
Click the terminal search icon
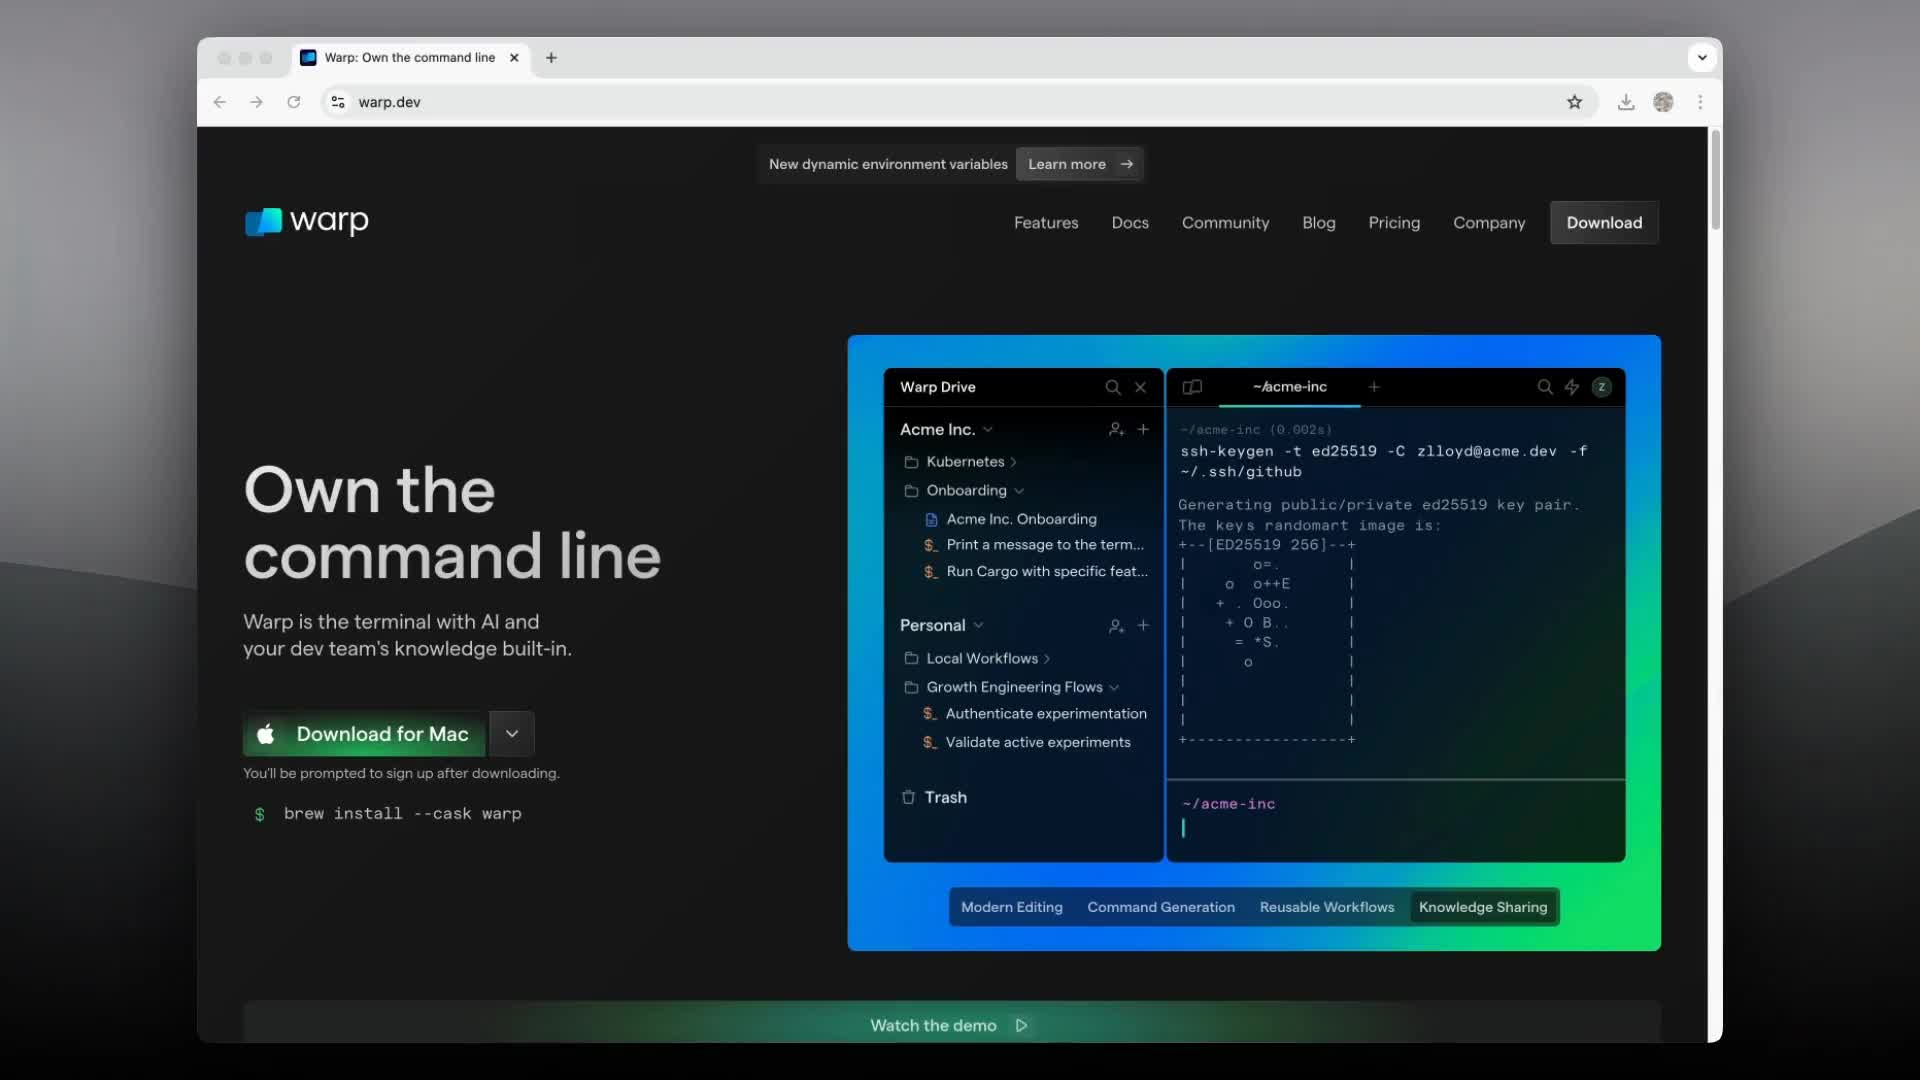(x=1543, y=386)
